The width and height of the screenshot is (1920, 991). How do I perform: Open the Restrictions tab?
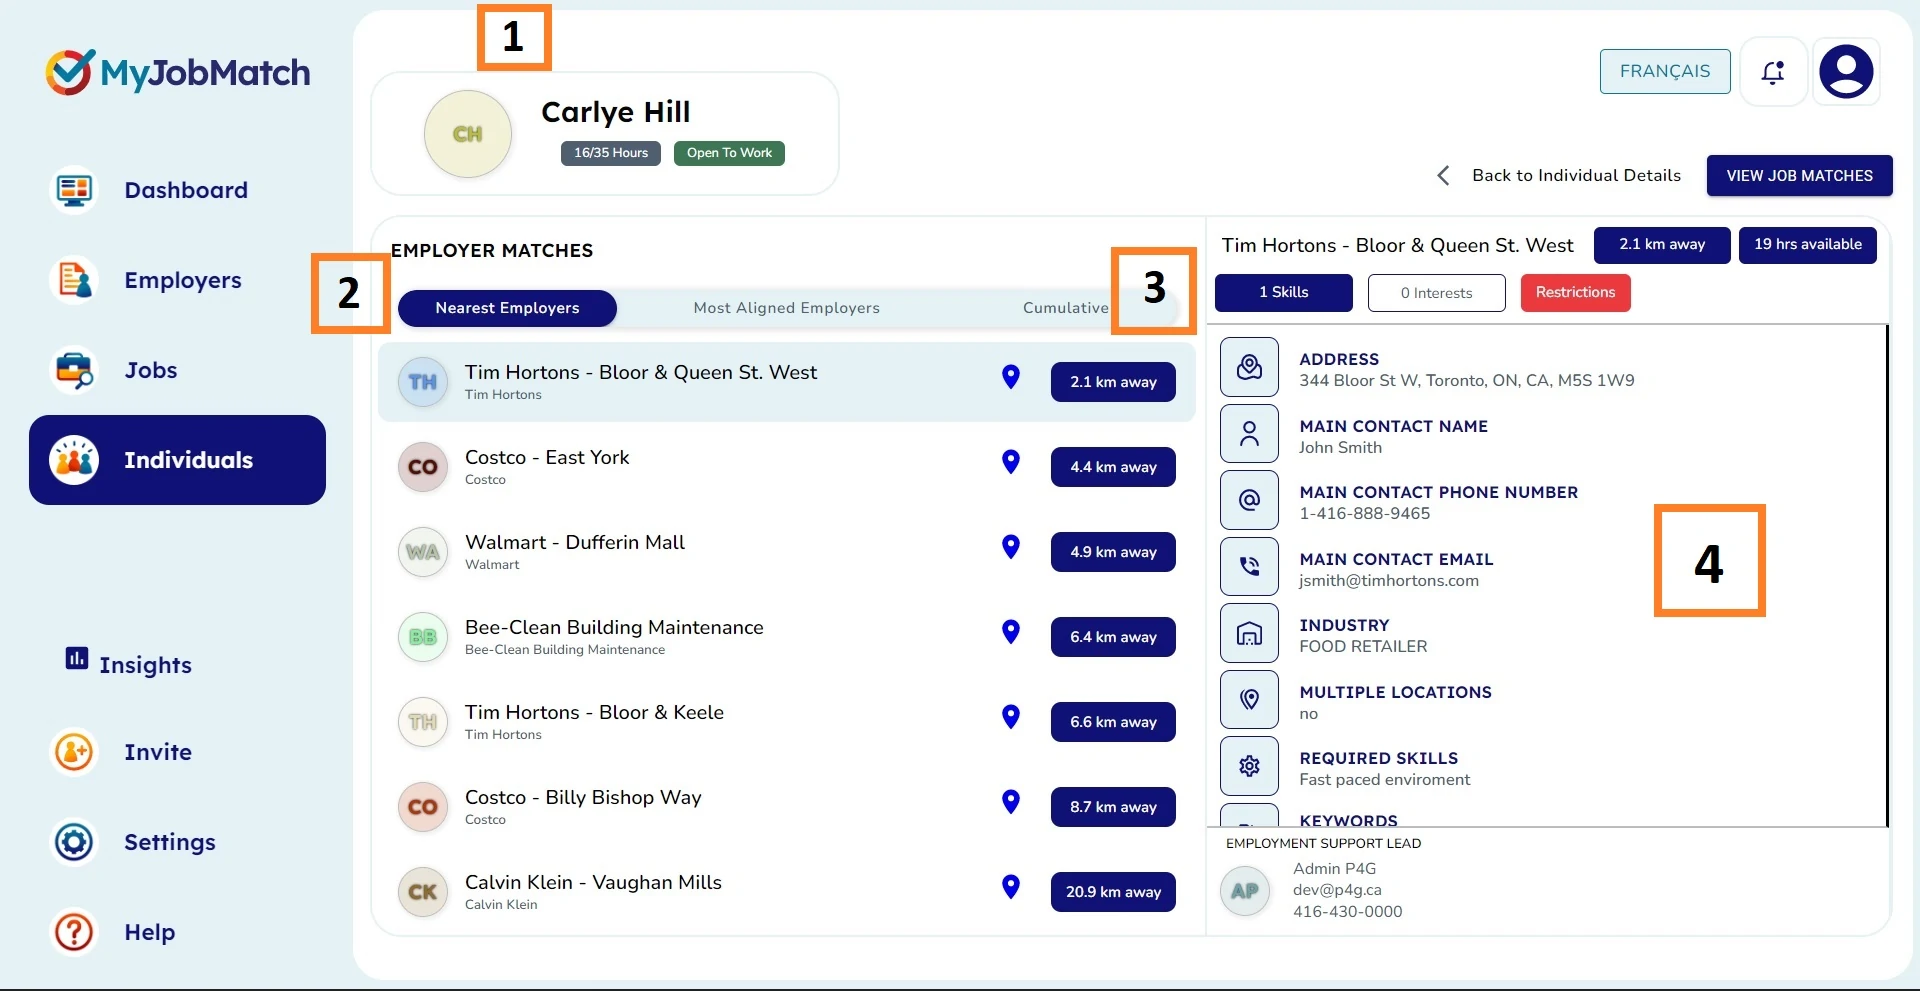(x=1576, y=293)
